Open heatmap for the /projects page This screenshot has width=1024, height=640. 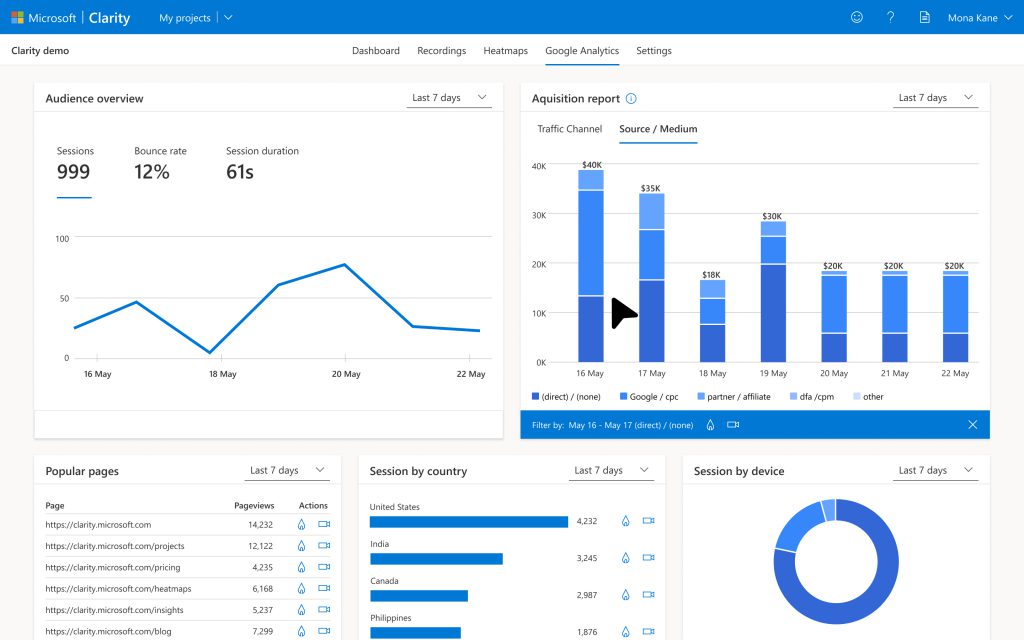click(301, 546)
